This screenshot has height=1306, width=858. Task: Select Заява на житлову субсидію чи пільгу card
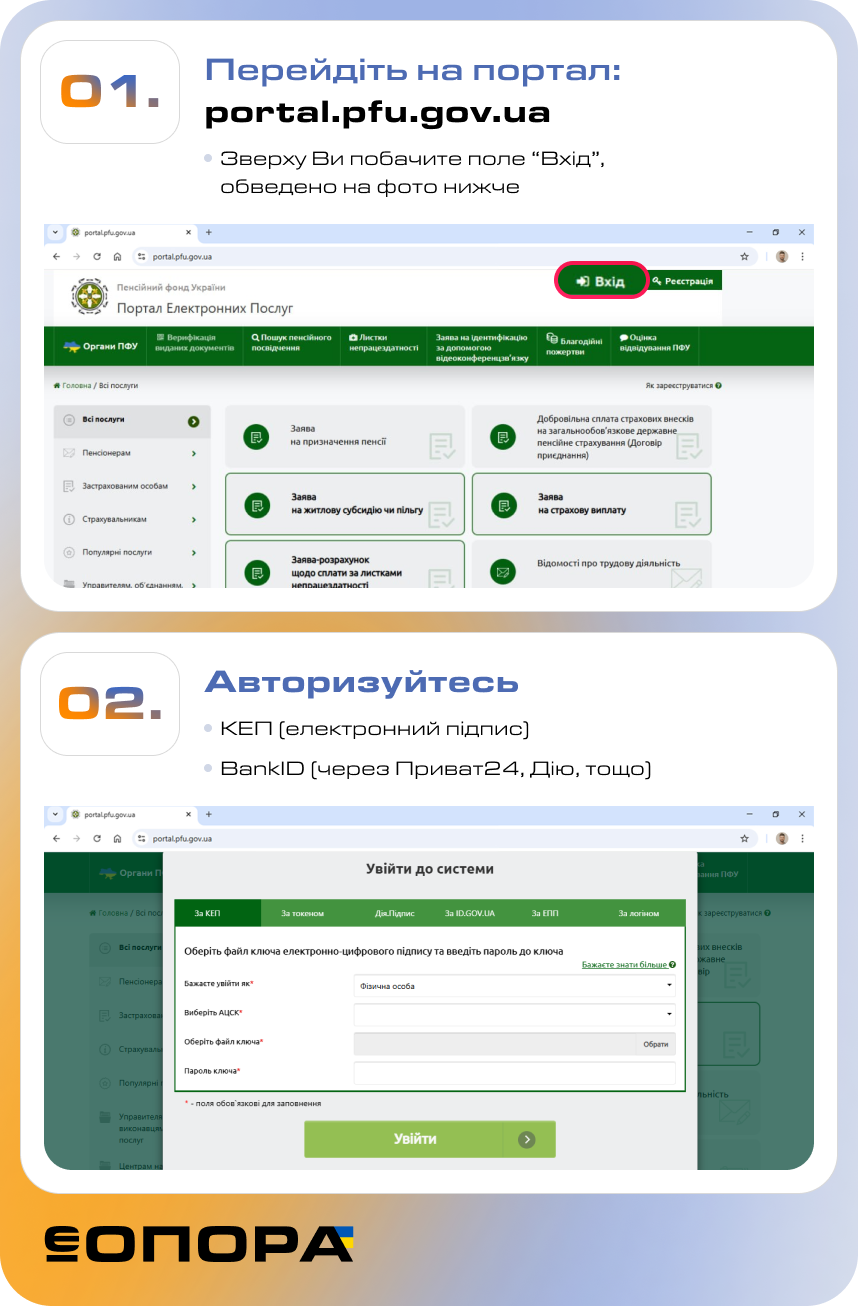coord(345,504)
